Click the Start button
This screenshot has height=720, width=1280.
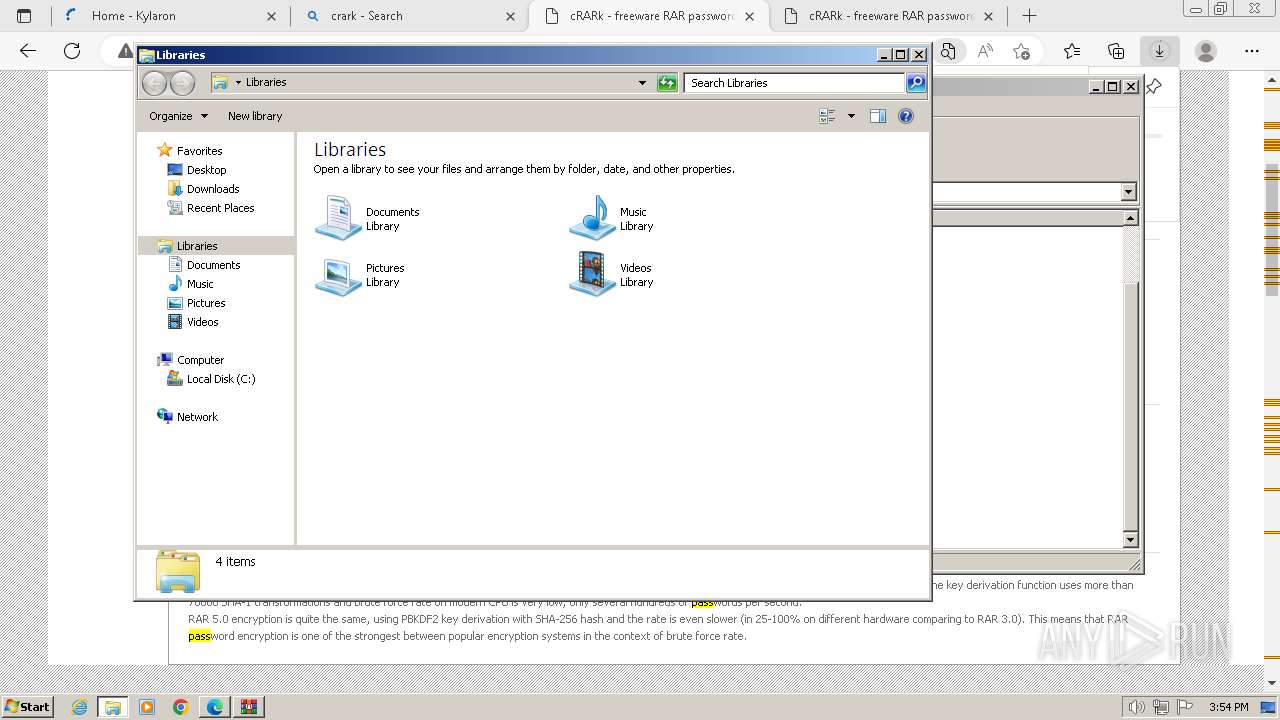coord(28,707)
